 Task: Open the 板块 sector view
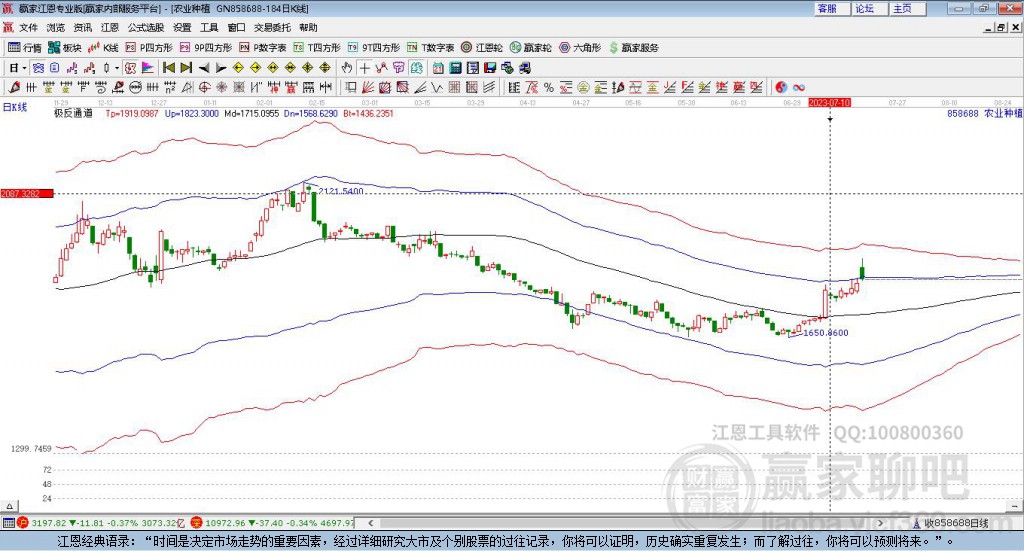(64, 48)
